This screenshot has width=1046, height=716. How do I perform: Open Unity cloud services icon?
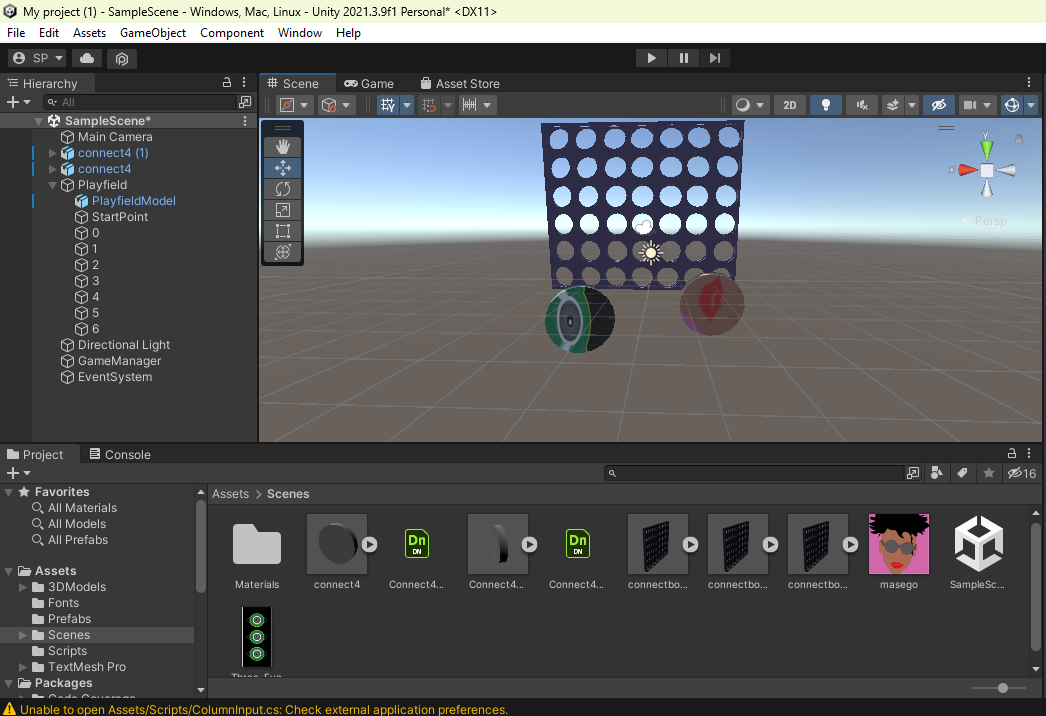click(87, 58)
